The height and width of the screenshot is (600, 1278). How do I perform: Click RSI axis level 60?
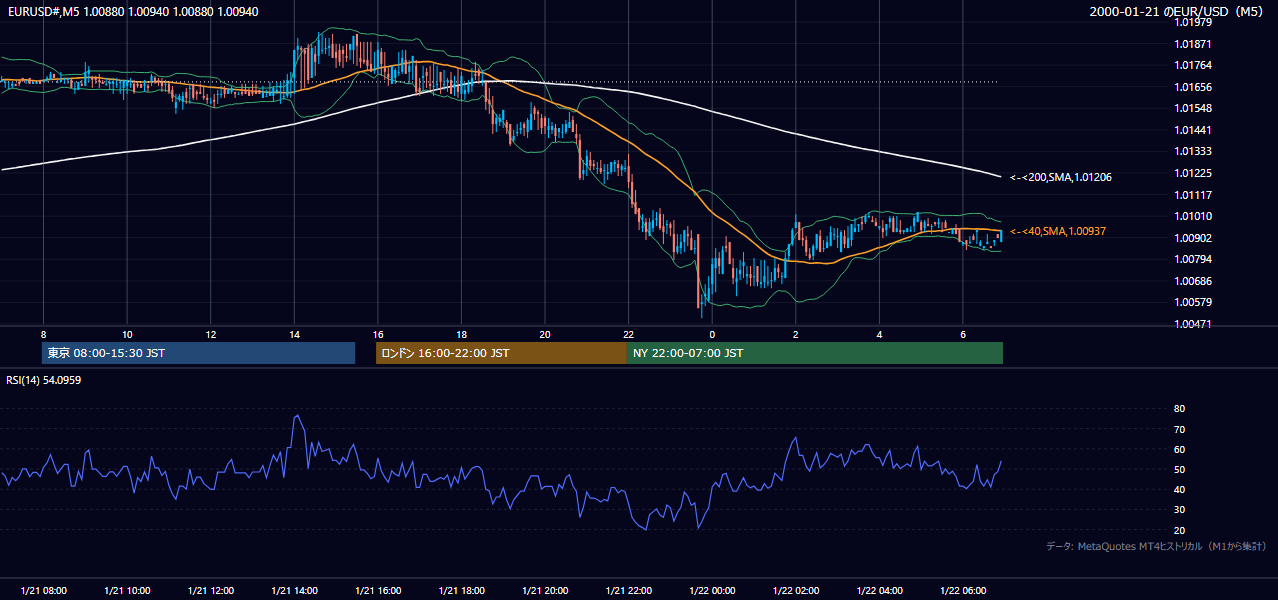pyautogui.click(x=1180, y=449)
